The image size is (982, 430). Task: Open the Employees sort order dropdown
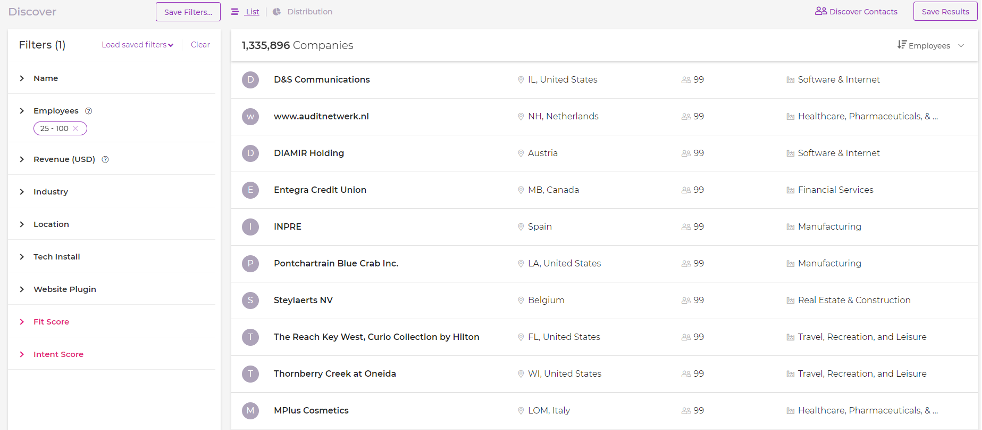(931, 46)
